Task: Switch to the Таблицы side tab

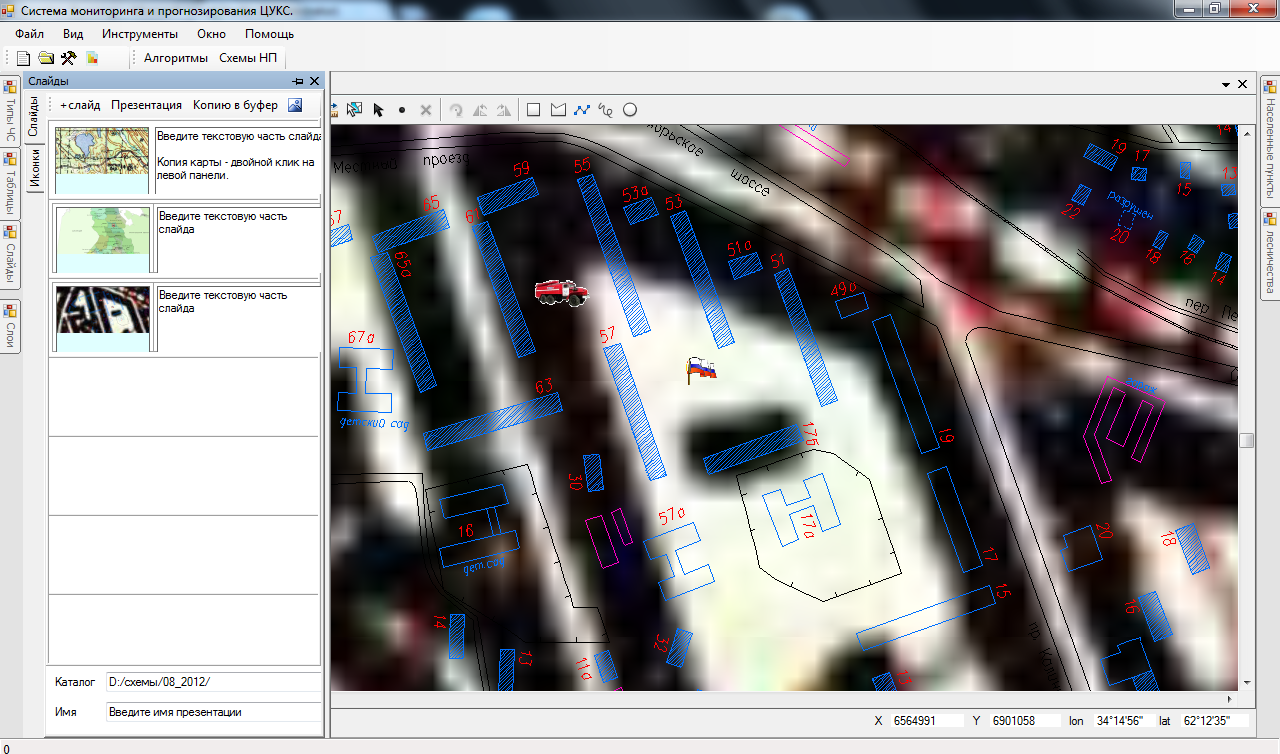Action: 10,182
